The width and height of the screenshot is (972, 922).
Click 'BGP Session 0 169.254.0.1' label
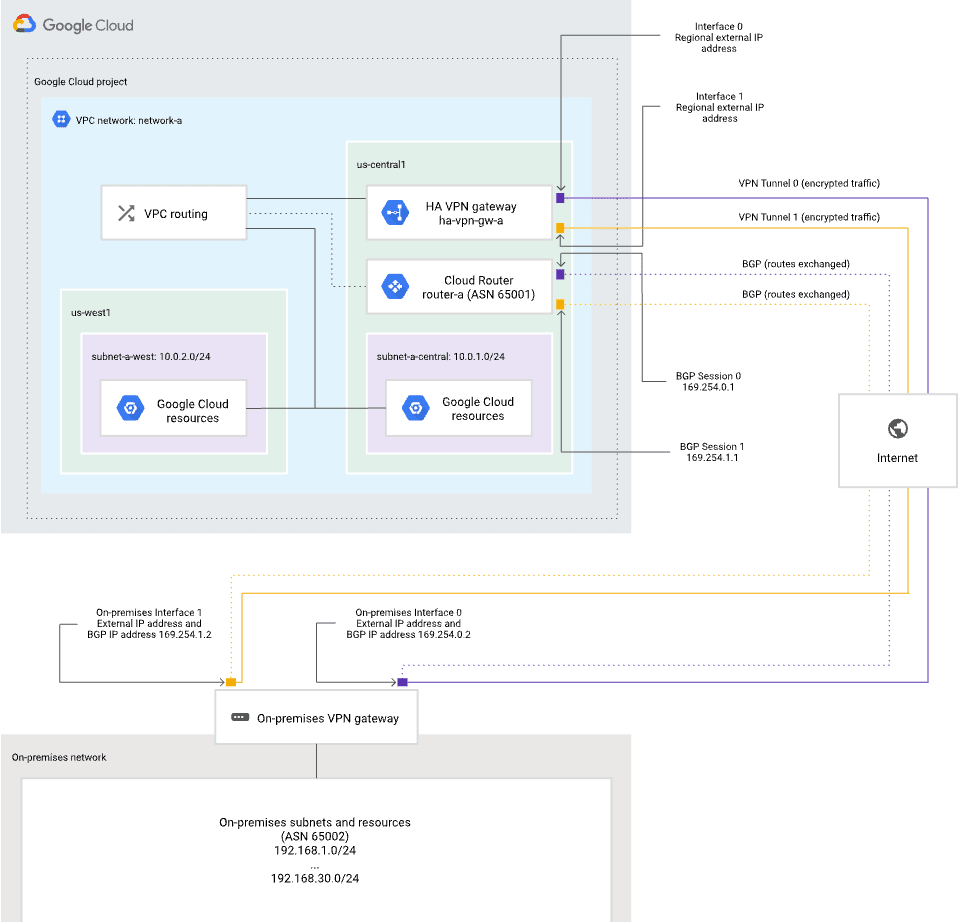coord(709,381)
